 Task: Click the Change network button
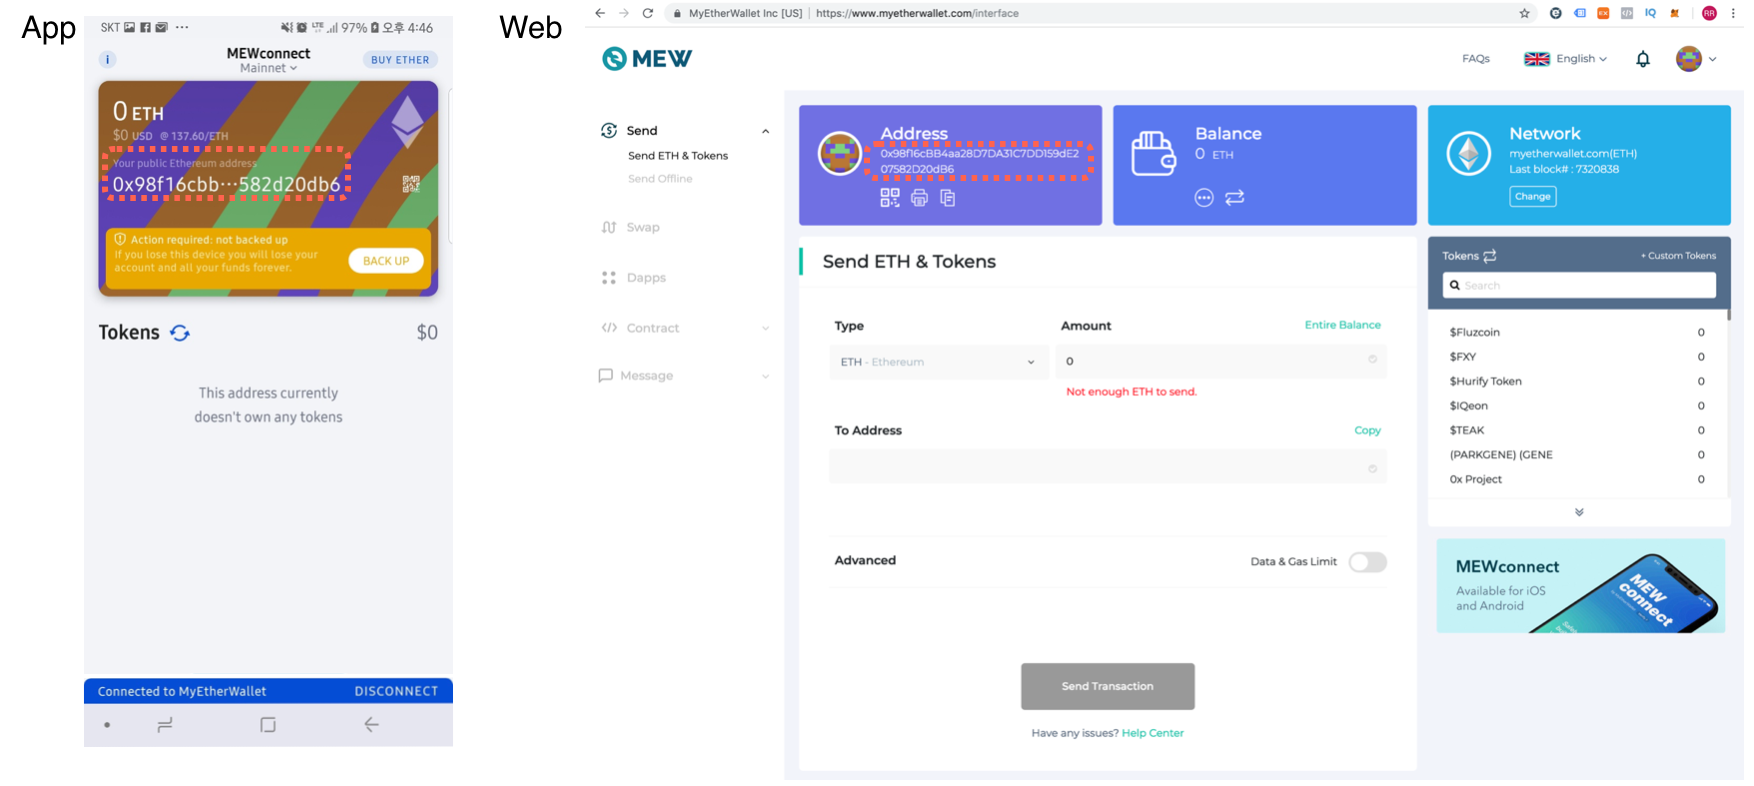(1533, 197)
